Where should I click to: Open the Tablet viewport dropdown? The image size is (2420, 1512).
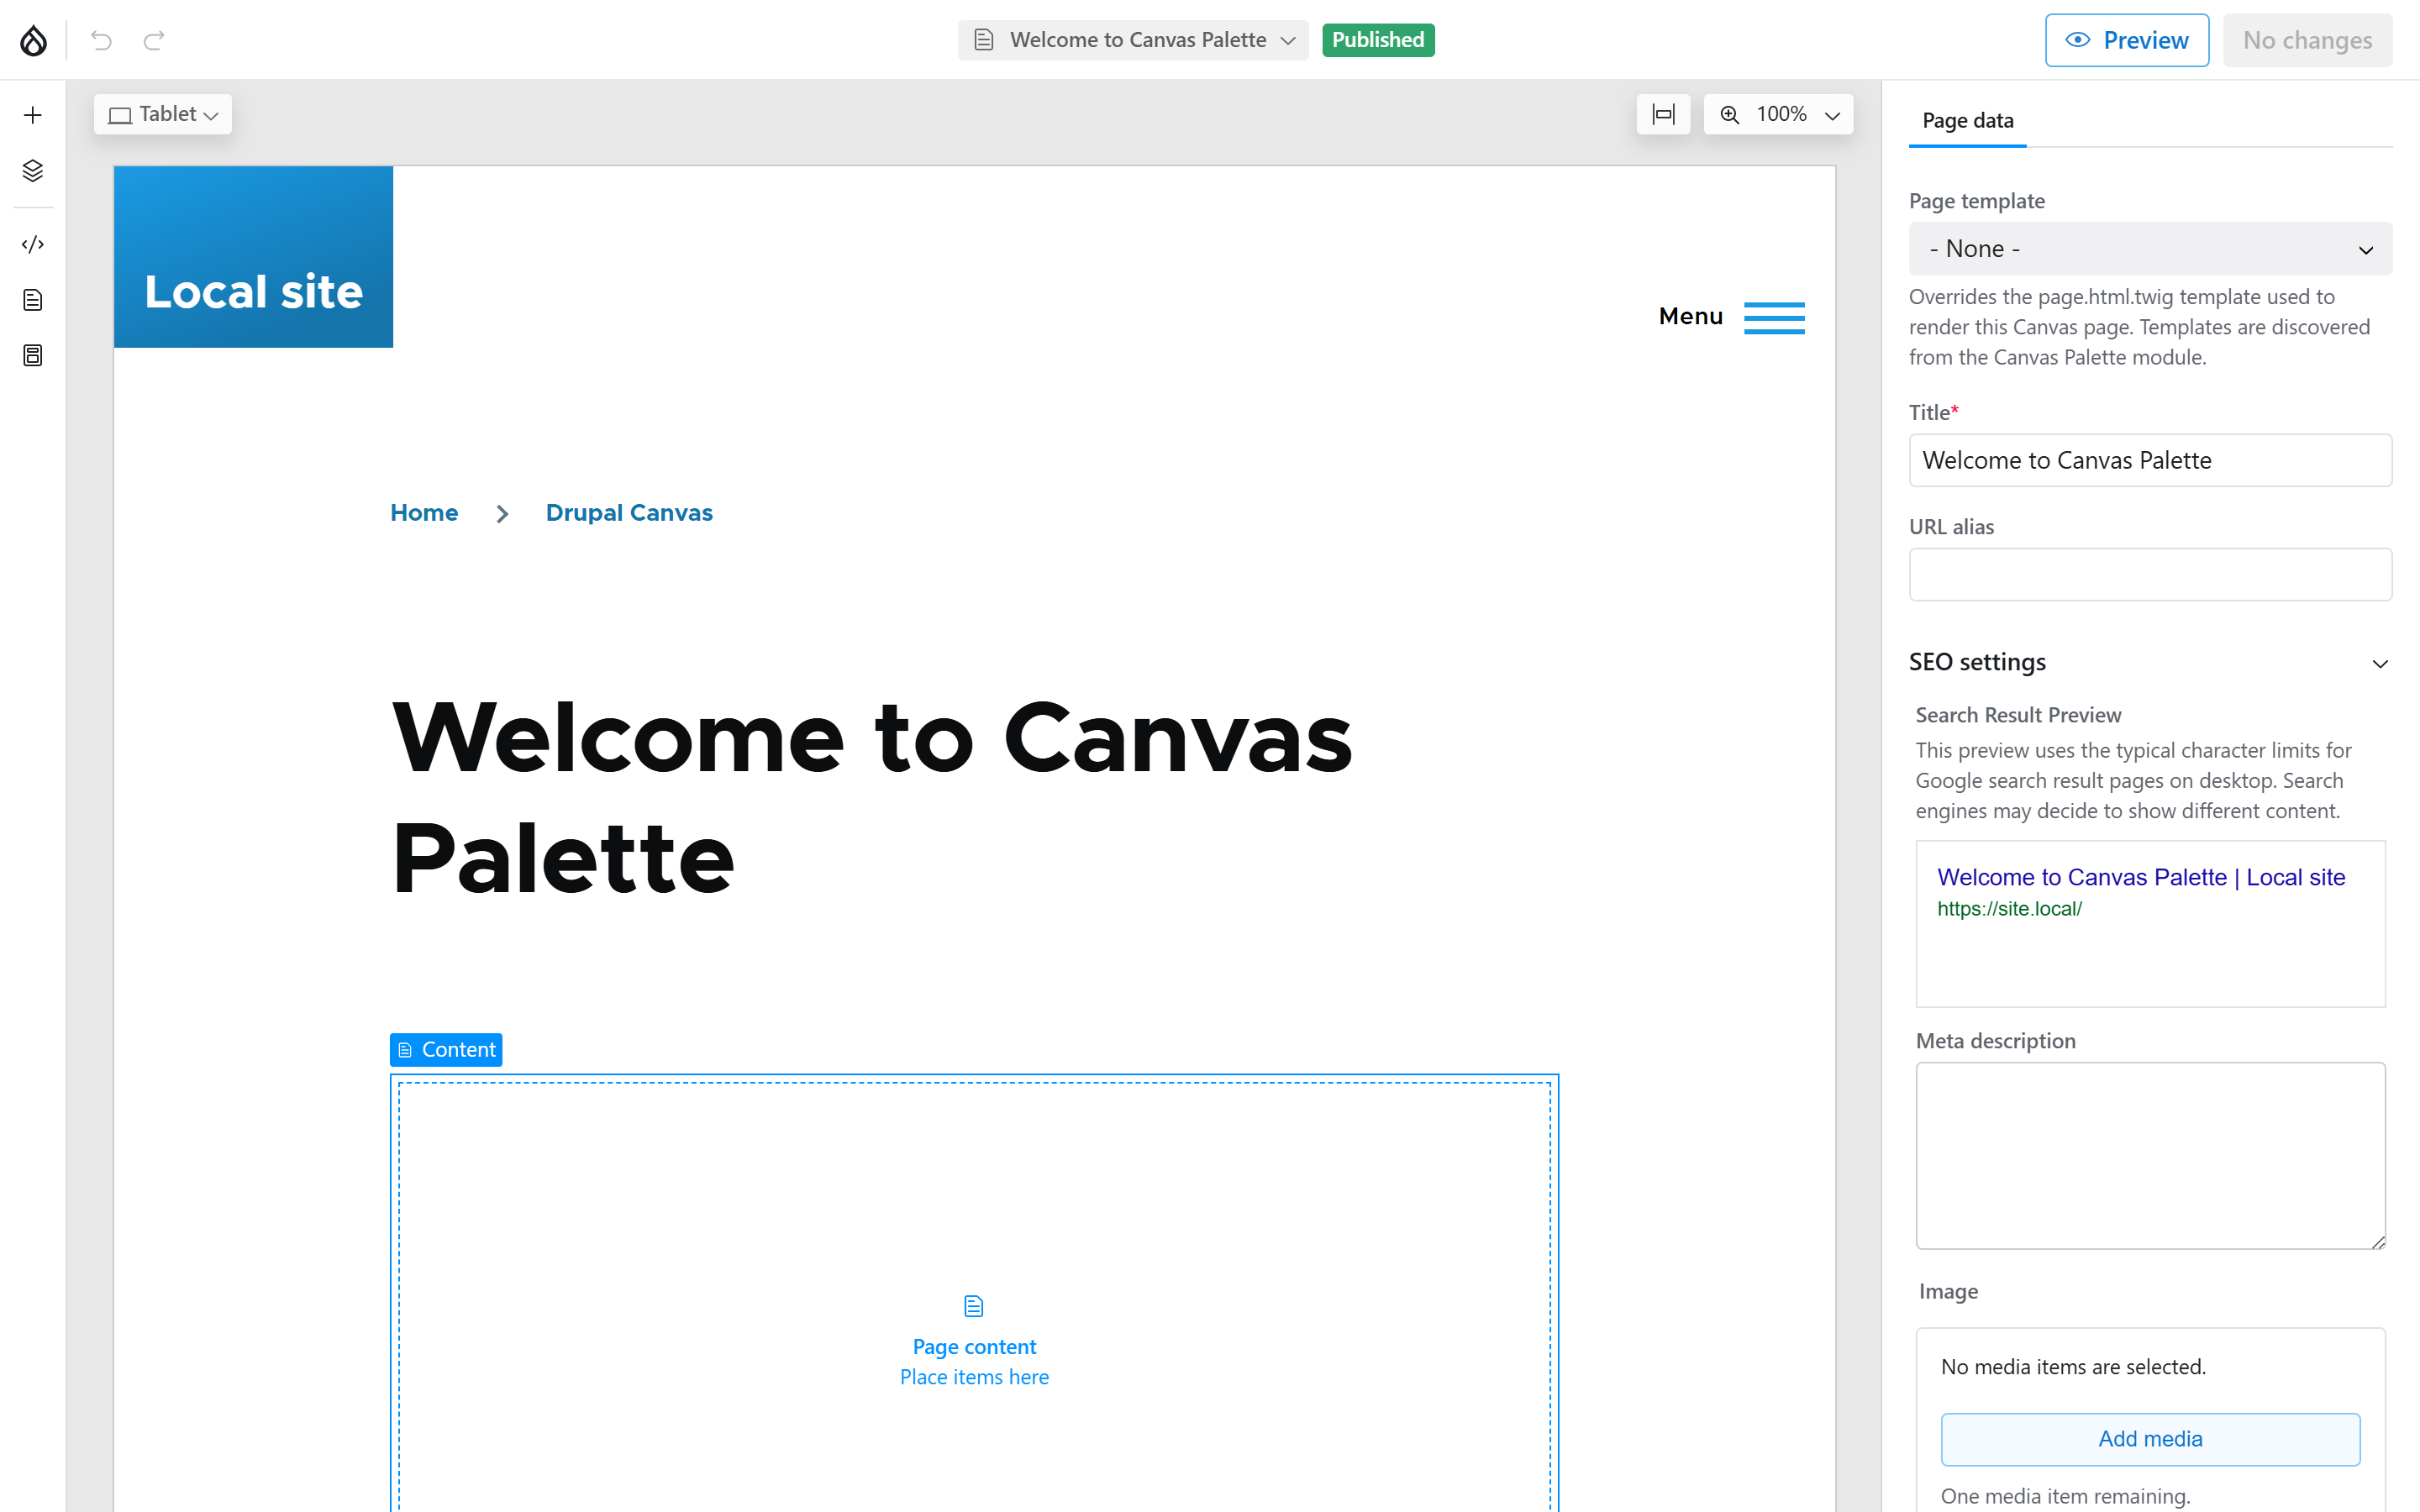[163, 114]
